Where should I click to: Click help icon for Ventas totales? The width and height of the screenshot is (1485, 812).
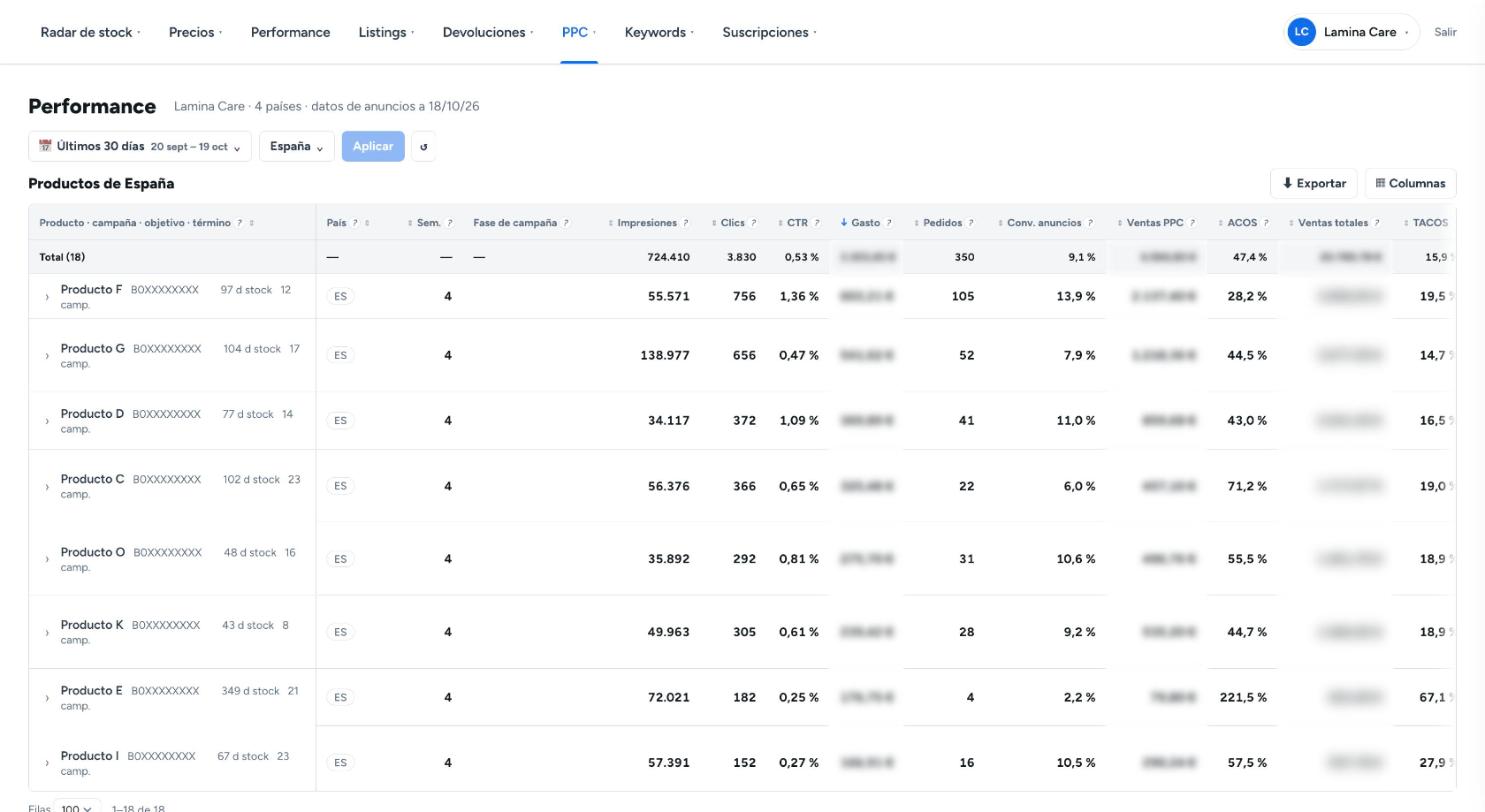click(x=1377, y=223)
